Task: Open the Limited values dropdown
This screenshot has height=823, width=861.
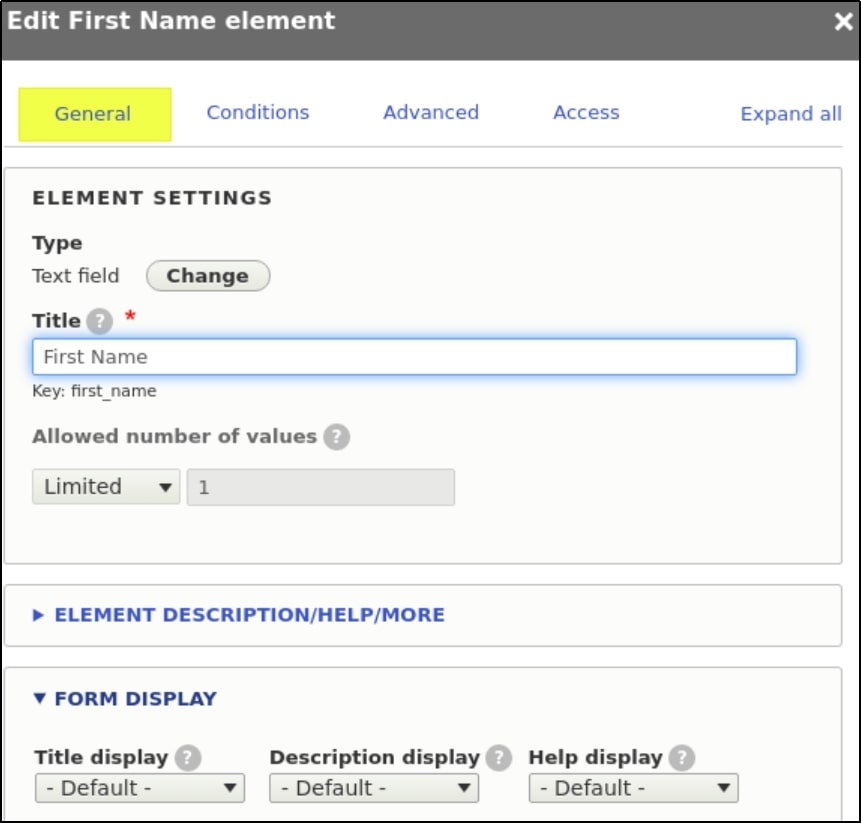Action: pos(106,487)
